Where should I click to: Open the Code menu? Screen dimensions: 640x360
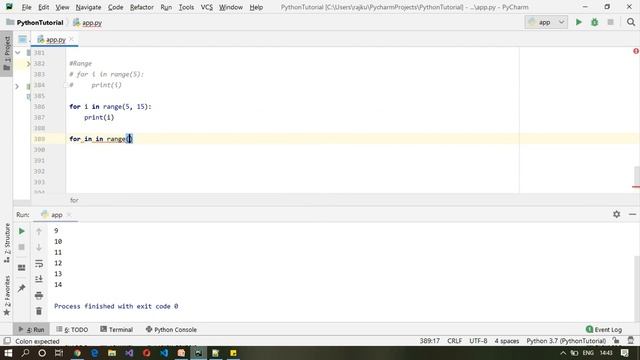coord(116,7)
